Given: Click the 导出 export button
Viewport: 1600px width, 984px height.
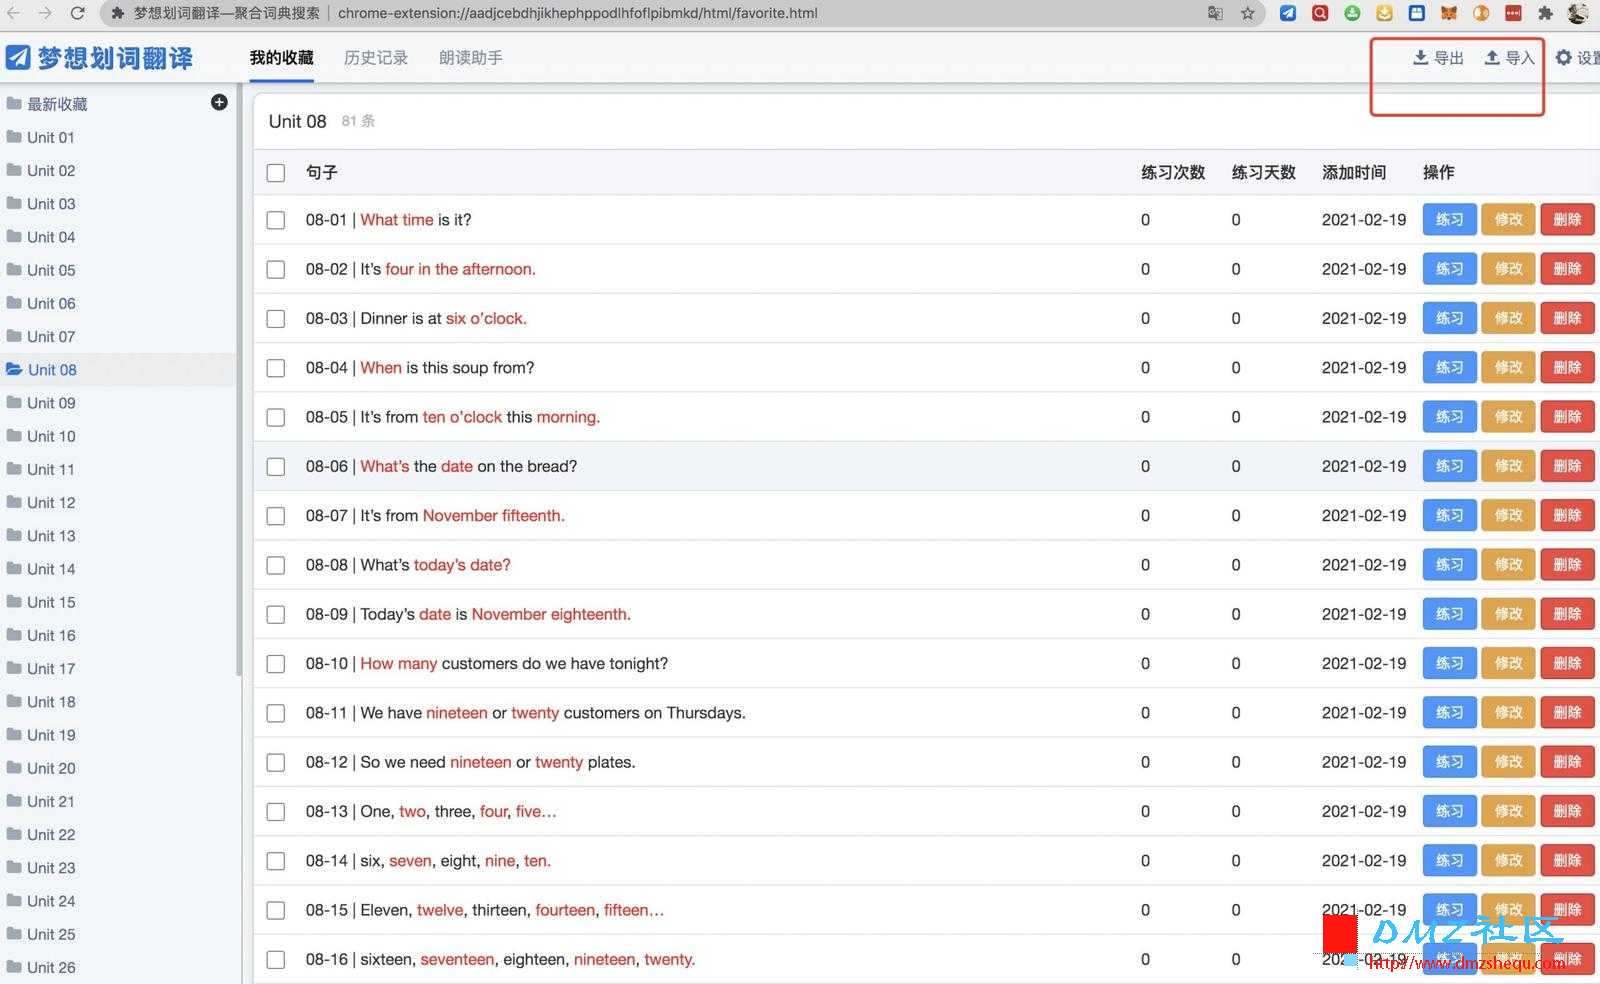Looking at the screenshot, I should 1438,58.
